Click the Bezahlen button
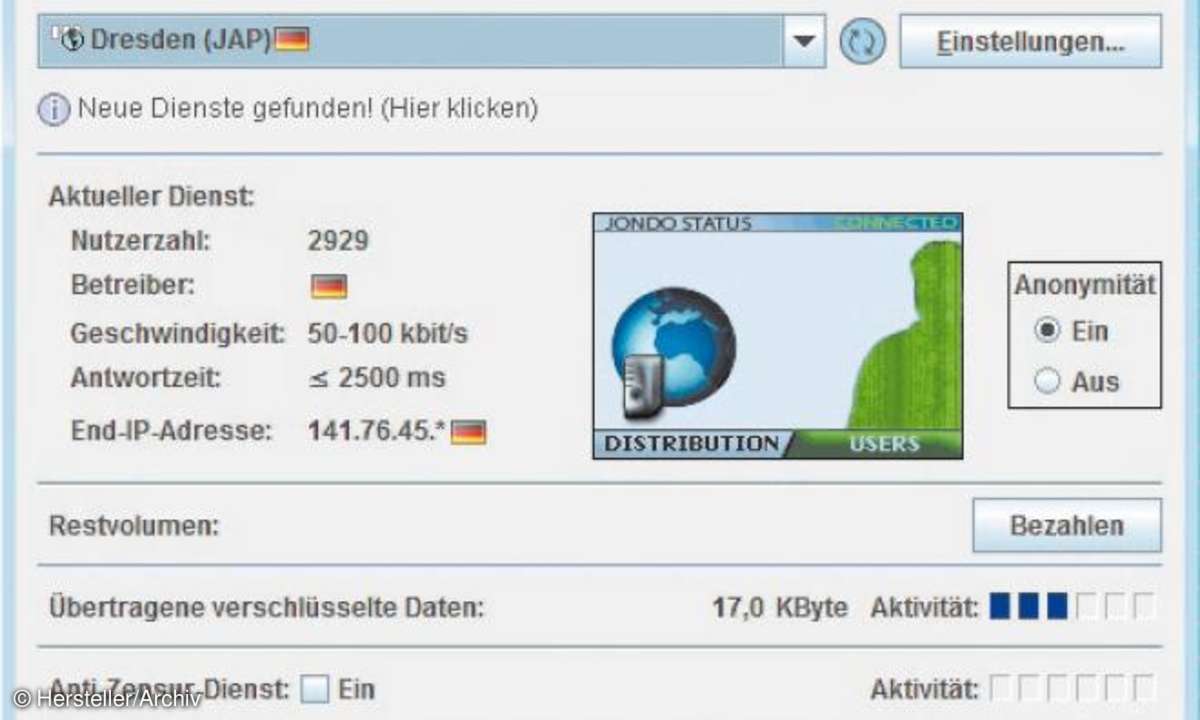The height and width of the screenshot is (720, 1200). click(1067, 526)
